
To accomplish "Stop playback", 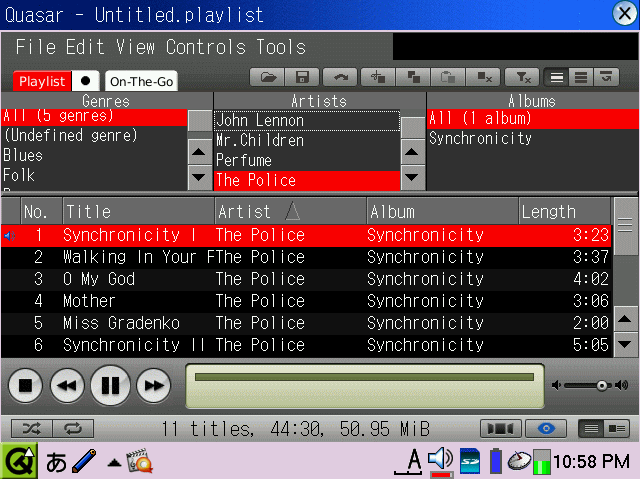I will (25, 386).
